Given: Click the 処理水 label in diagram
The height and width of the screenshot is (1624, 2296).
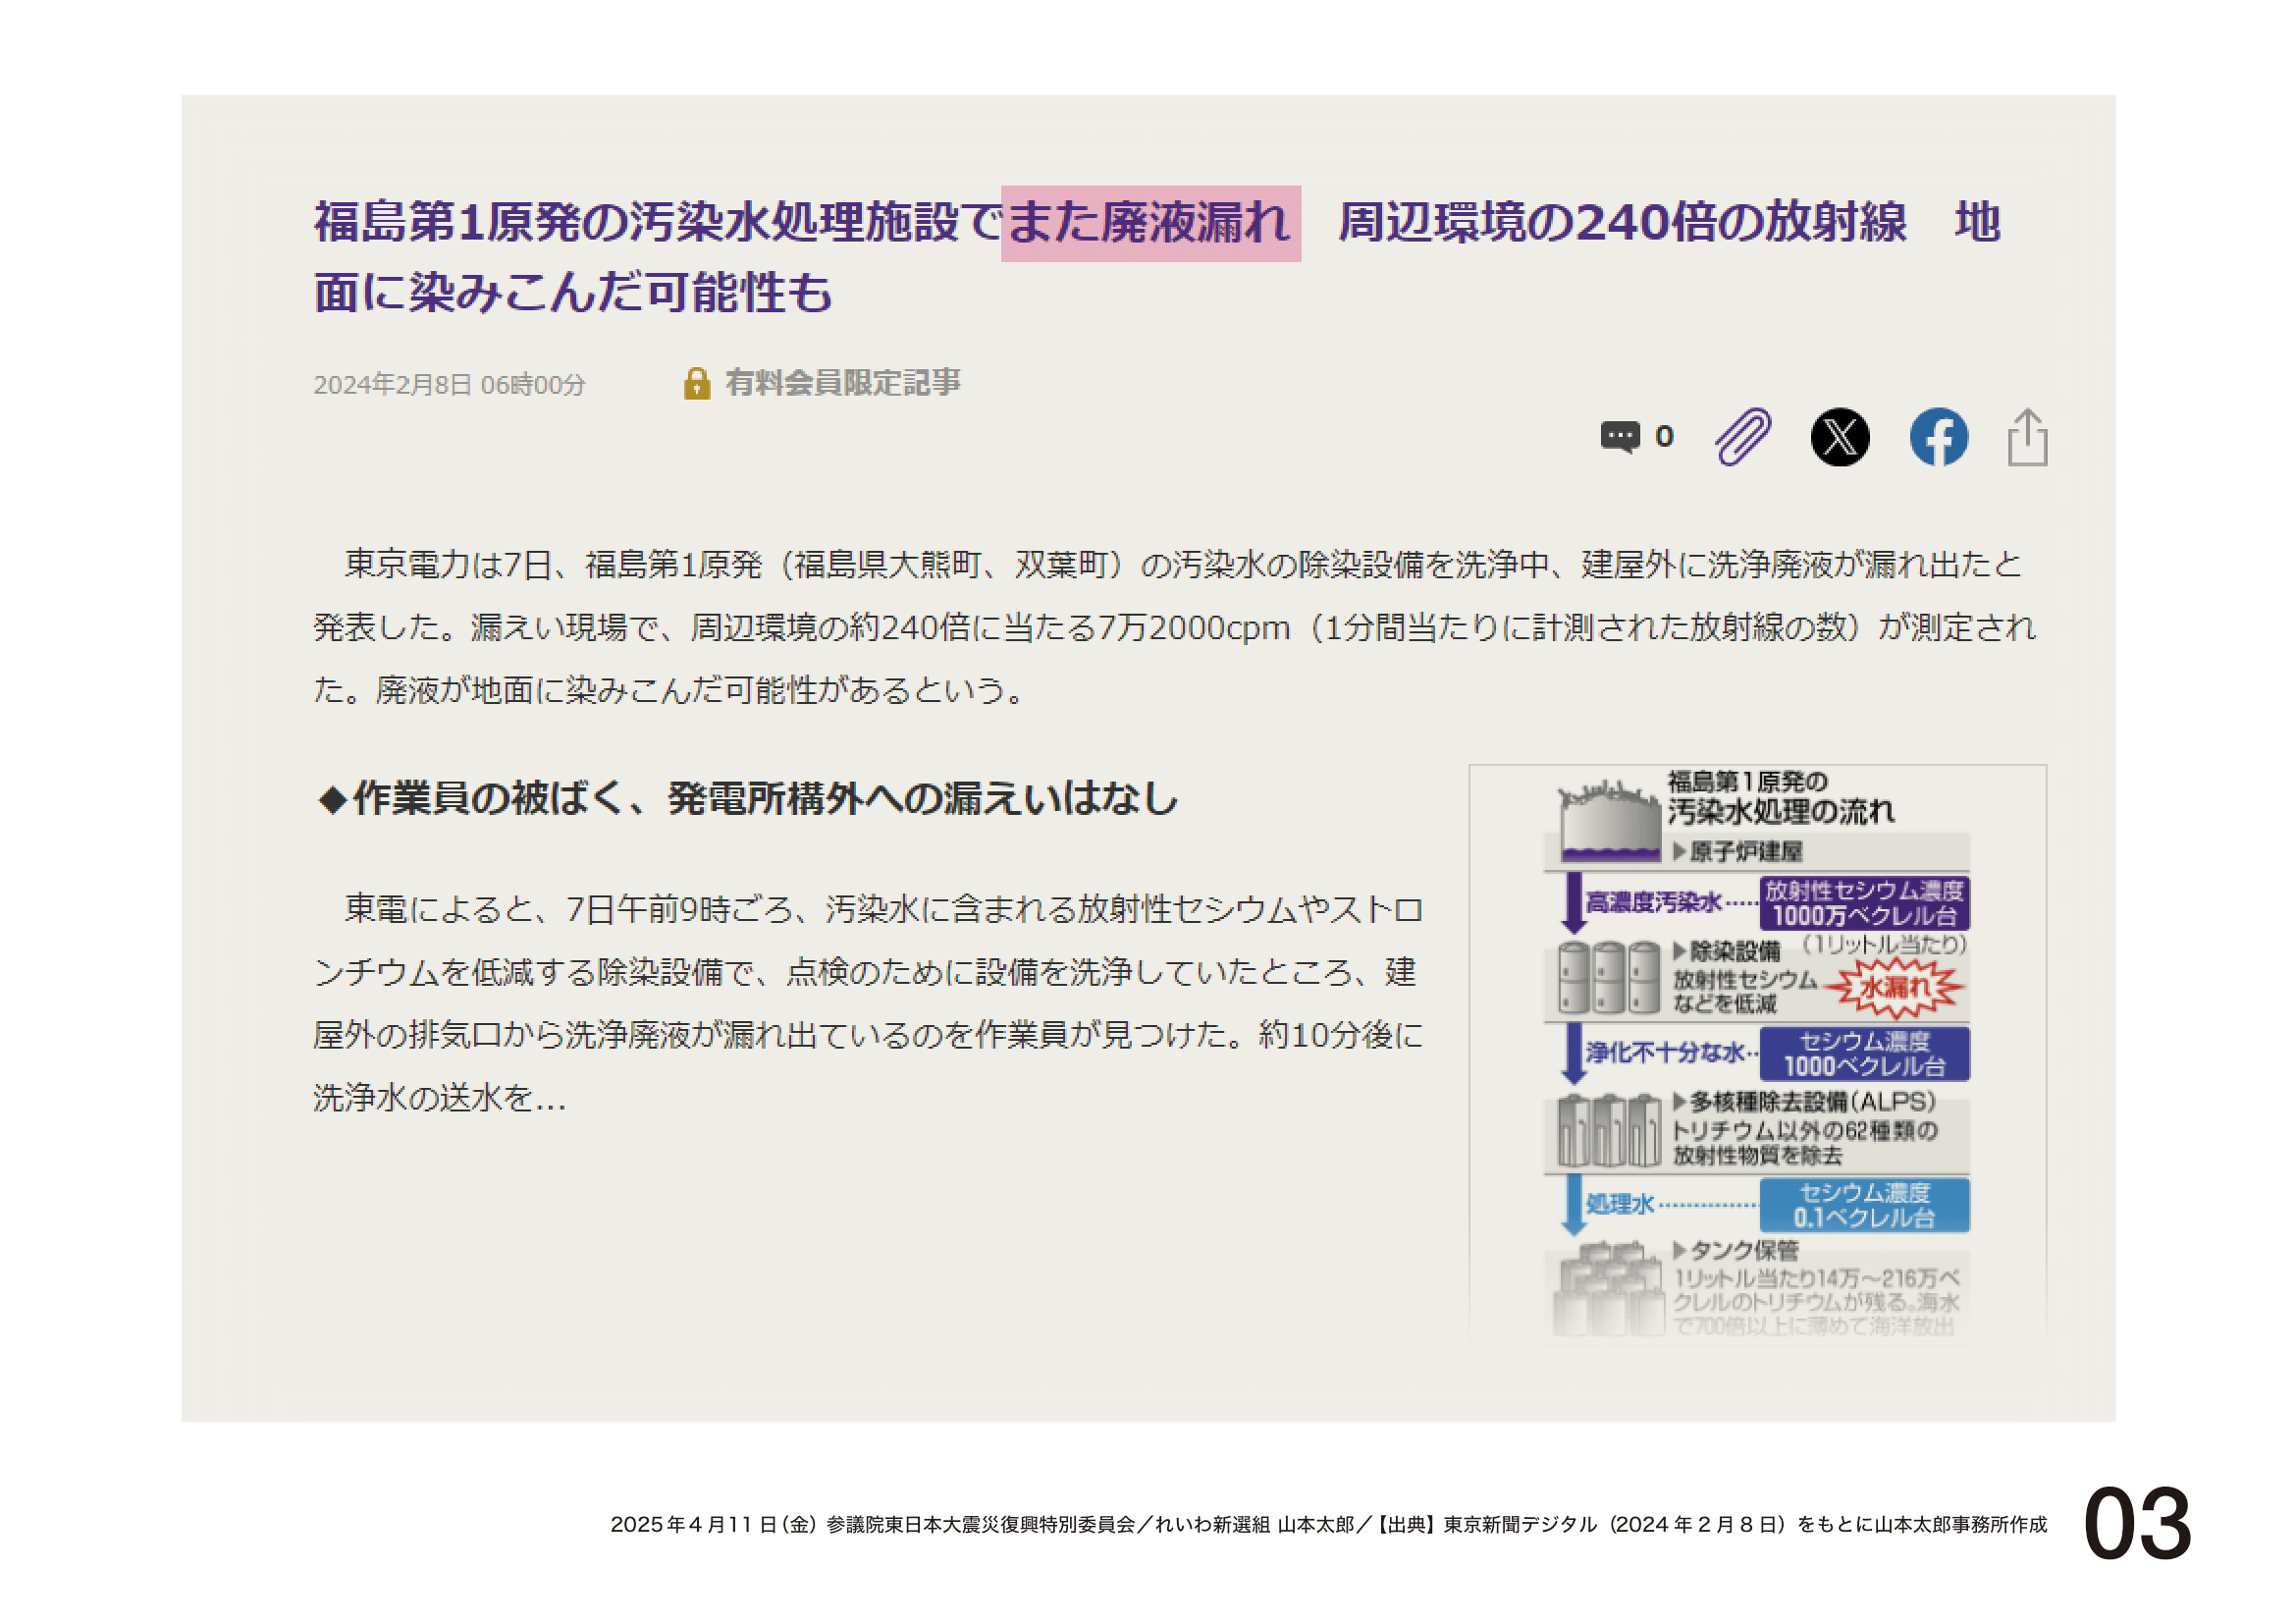Looking at the screenshot, I should click(1620, 1204).
